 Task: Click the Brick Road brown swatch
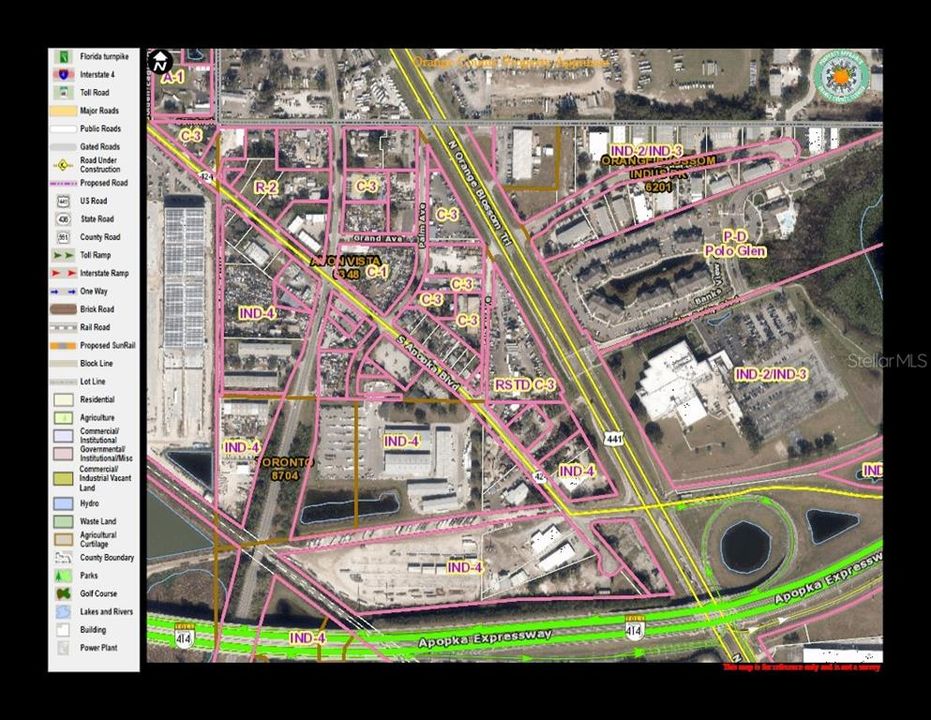[62, 309]
